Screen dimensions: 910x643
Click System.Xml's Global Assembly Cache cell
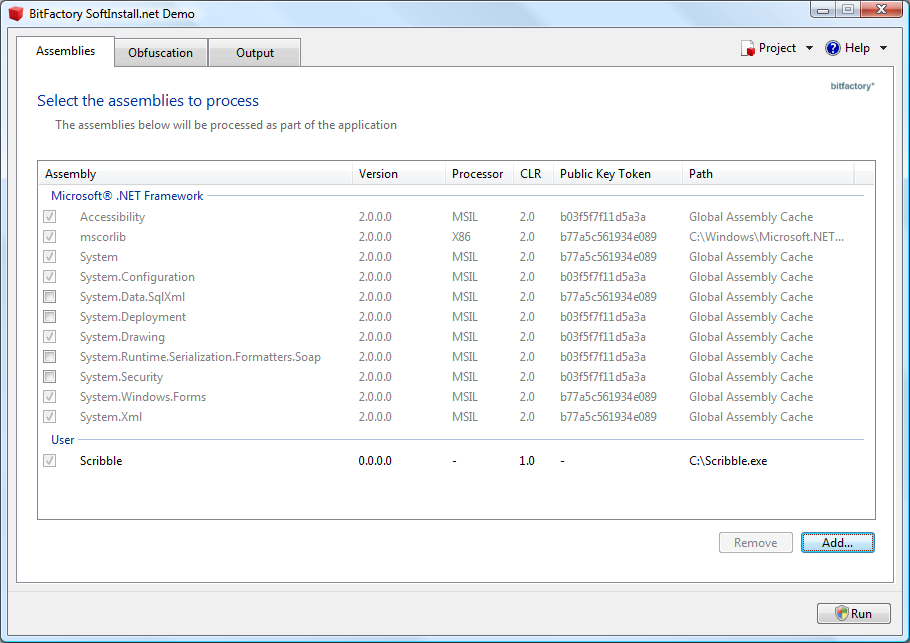coord(751,417)
